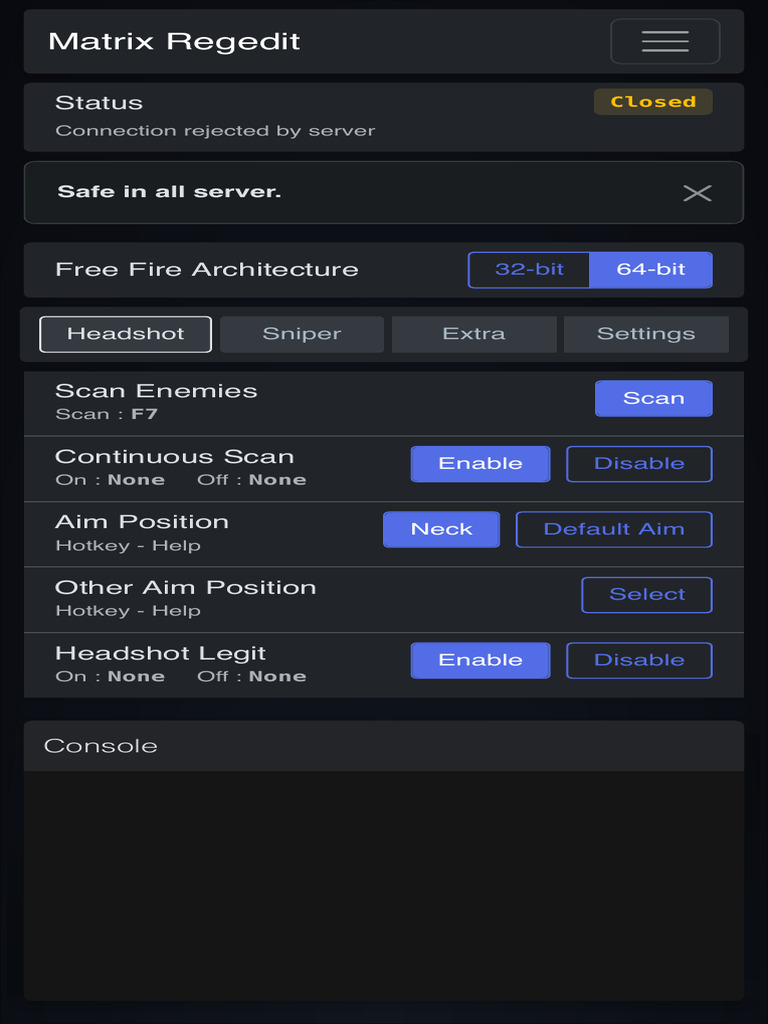The image size is (768, 1024).
Task: Click the Matrix Regedit title
Action: pos(174,41)
